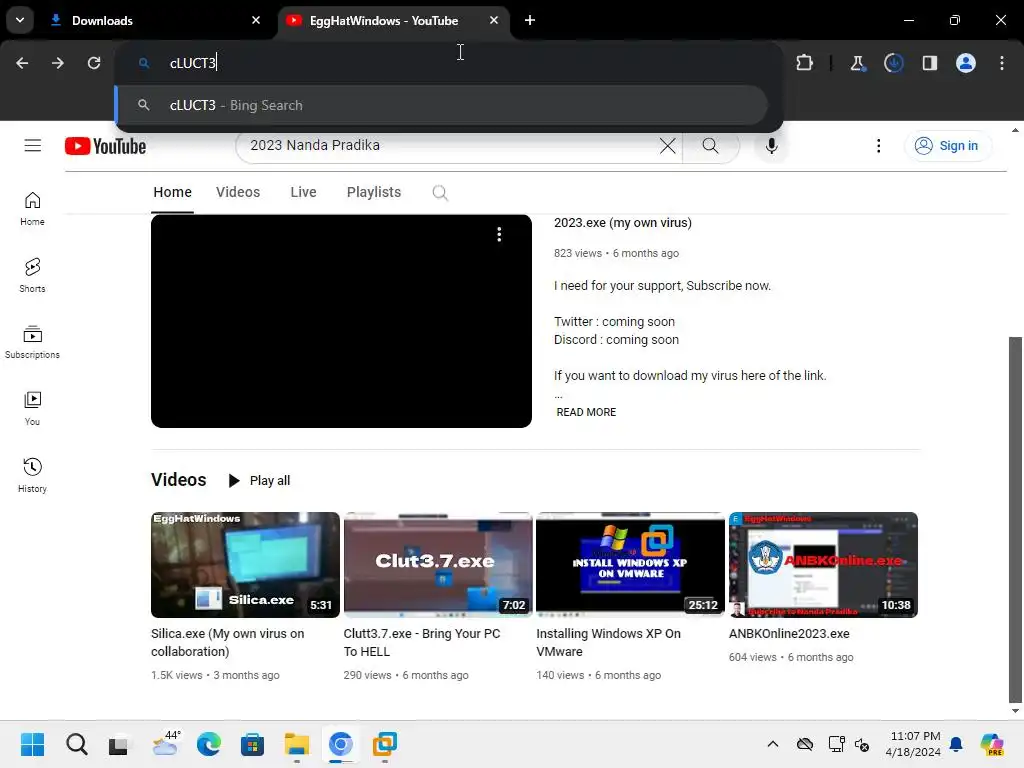The height and width of the screenshot is (768, 1024).
Task: Open the notification bell in taskbar
Action: (x=956, y=744)
